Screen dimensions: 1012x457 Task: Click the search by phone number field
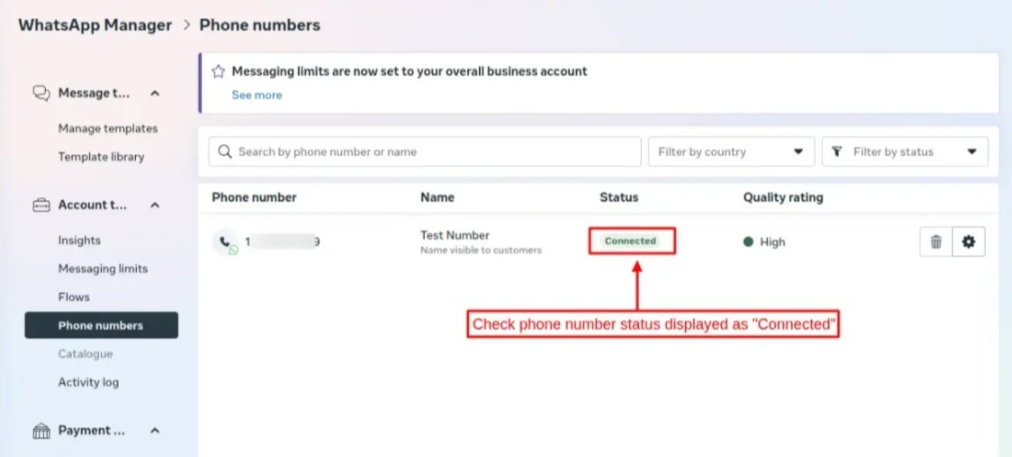click(425, 152)
